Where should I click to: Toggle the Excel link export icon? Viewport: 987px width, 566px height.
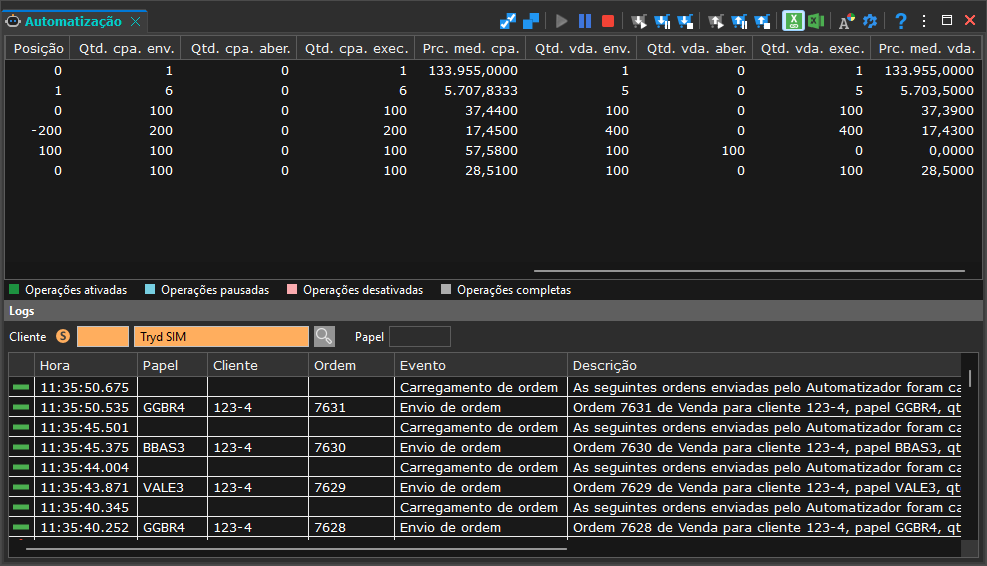tap(793, 21)
